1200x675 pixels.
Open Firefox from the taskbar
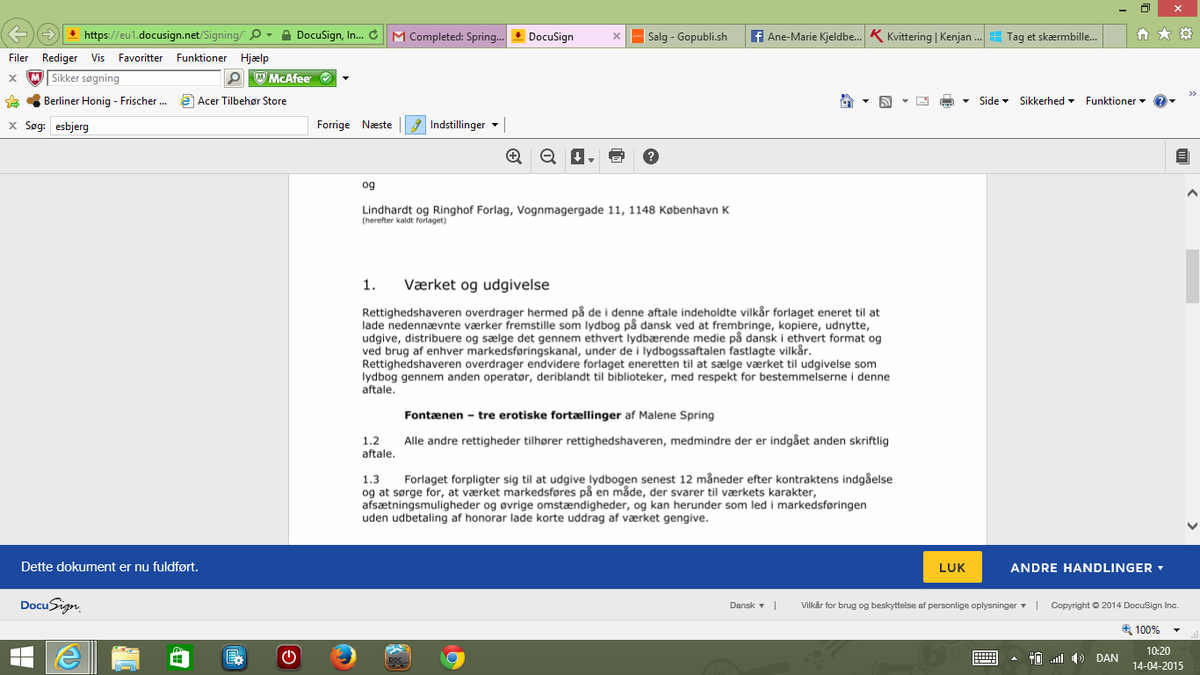(343, 657)
